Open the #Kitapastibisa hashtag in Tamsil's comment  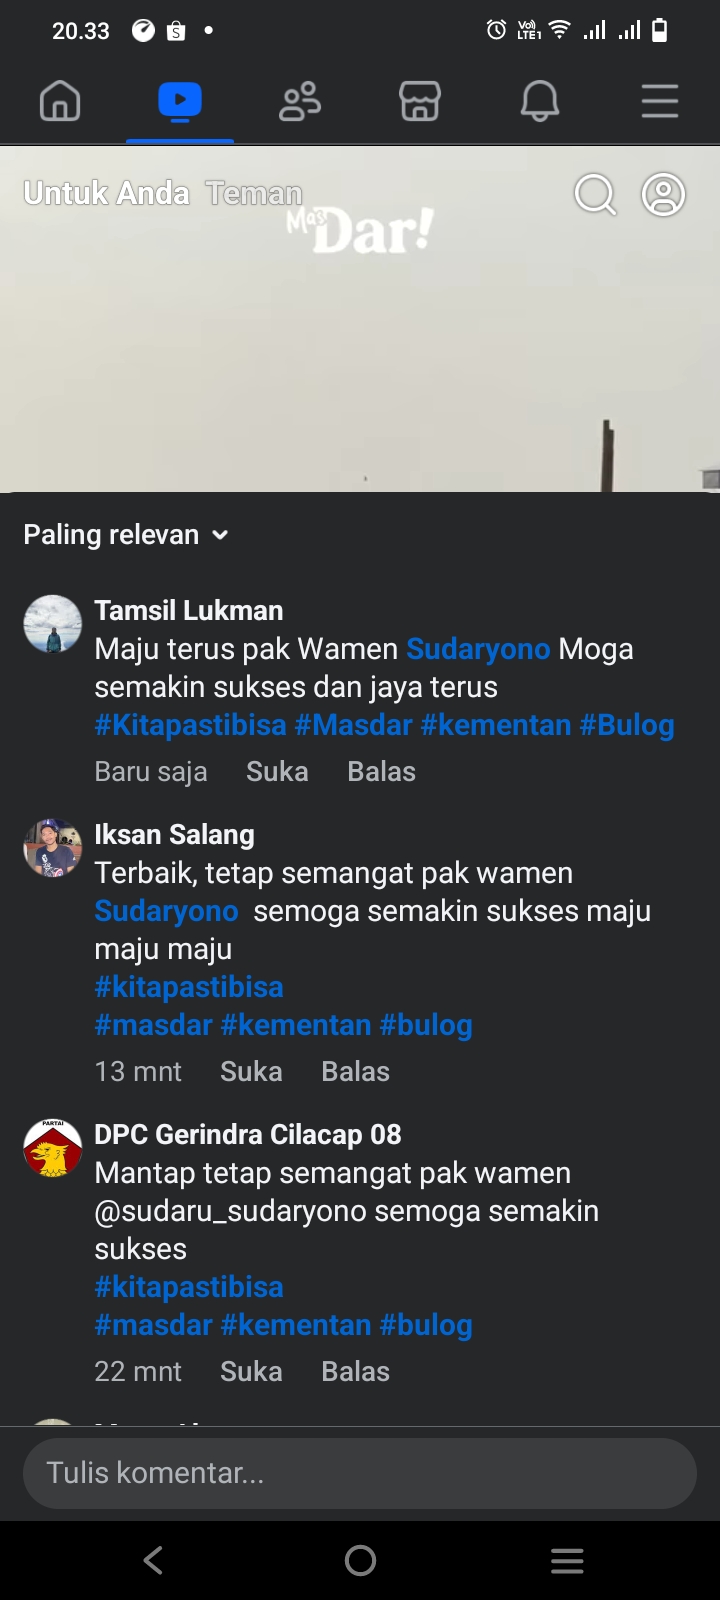tap(190, 726)
